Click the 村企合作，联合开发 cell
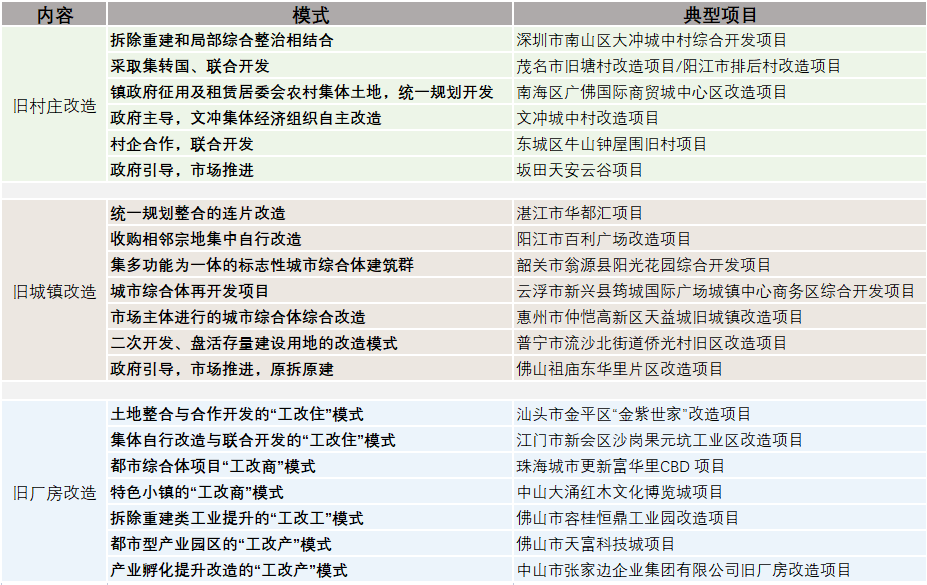 tap(182, 144)
